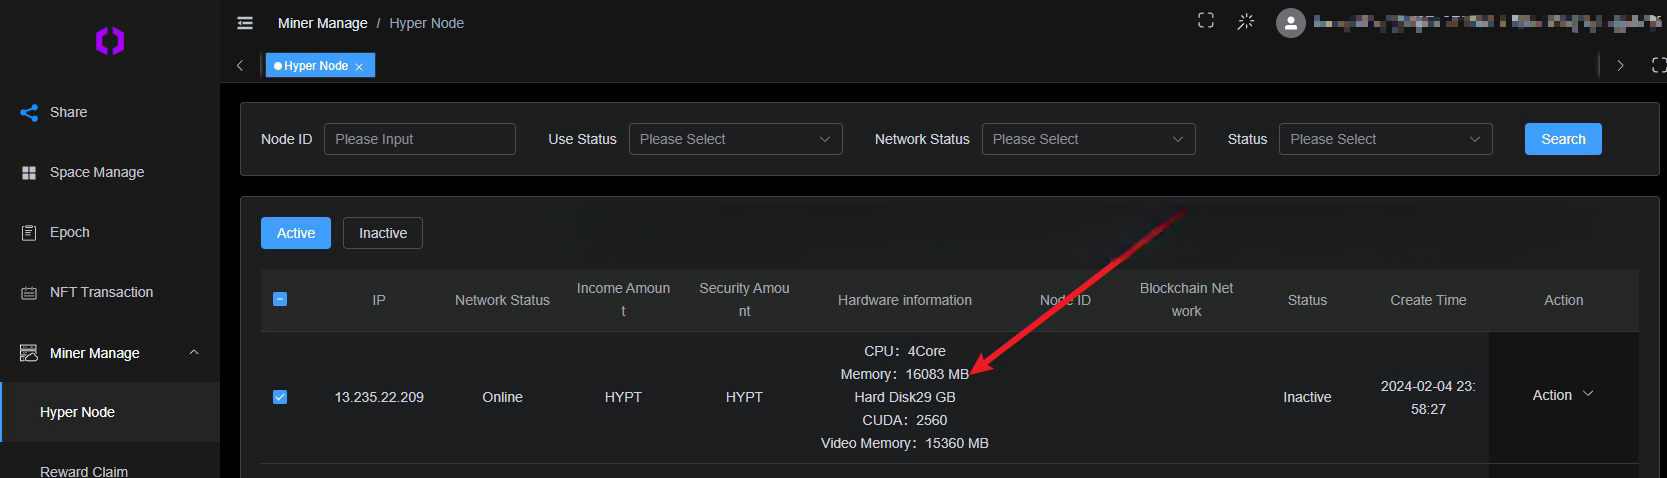The width and height of the screenshot is (1667, 478).
Task: Click the user avatar icon
Action: tap(1291, 23)
